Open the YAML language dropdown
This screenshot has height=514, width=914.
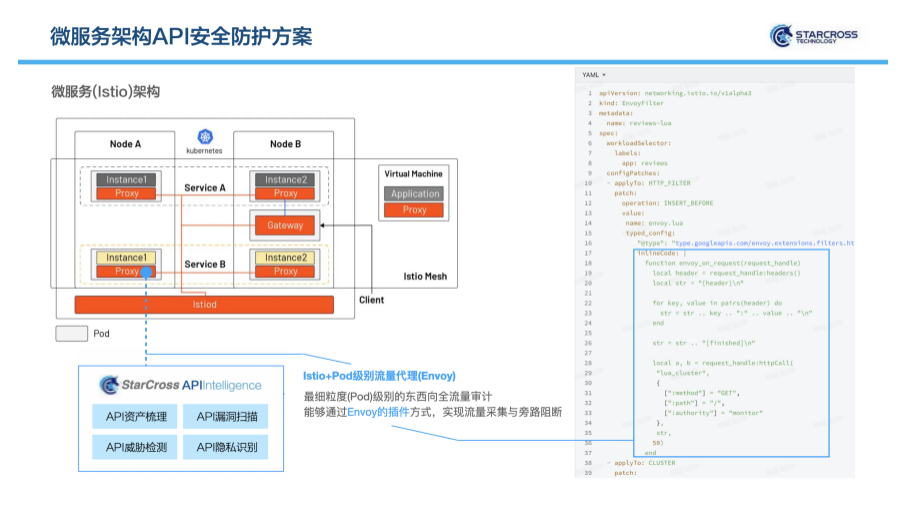tap(594, 75)
